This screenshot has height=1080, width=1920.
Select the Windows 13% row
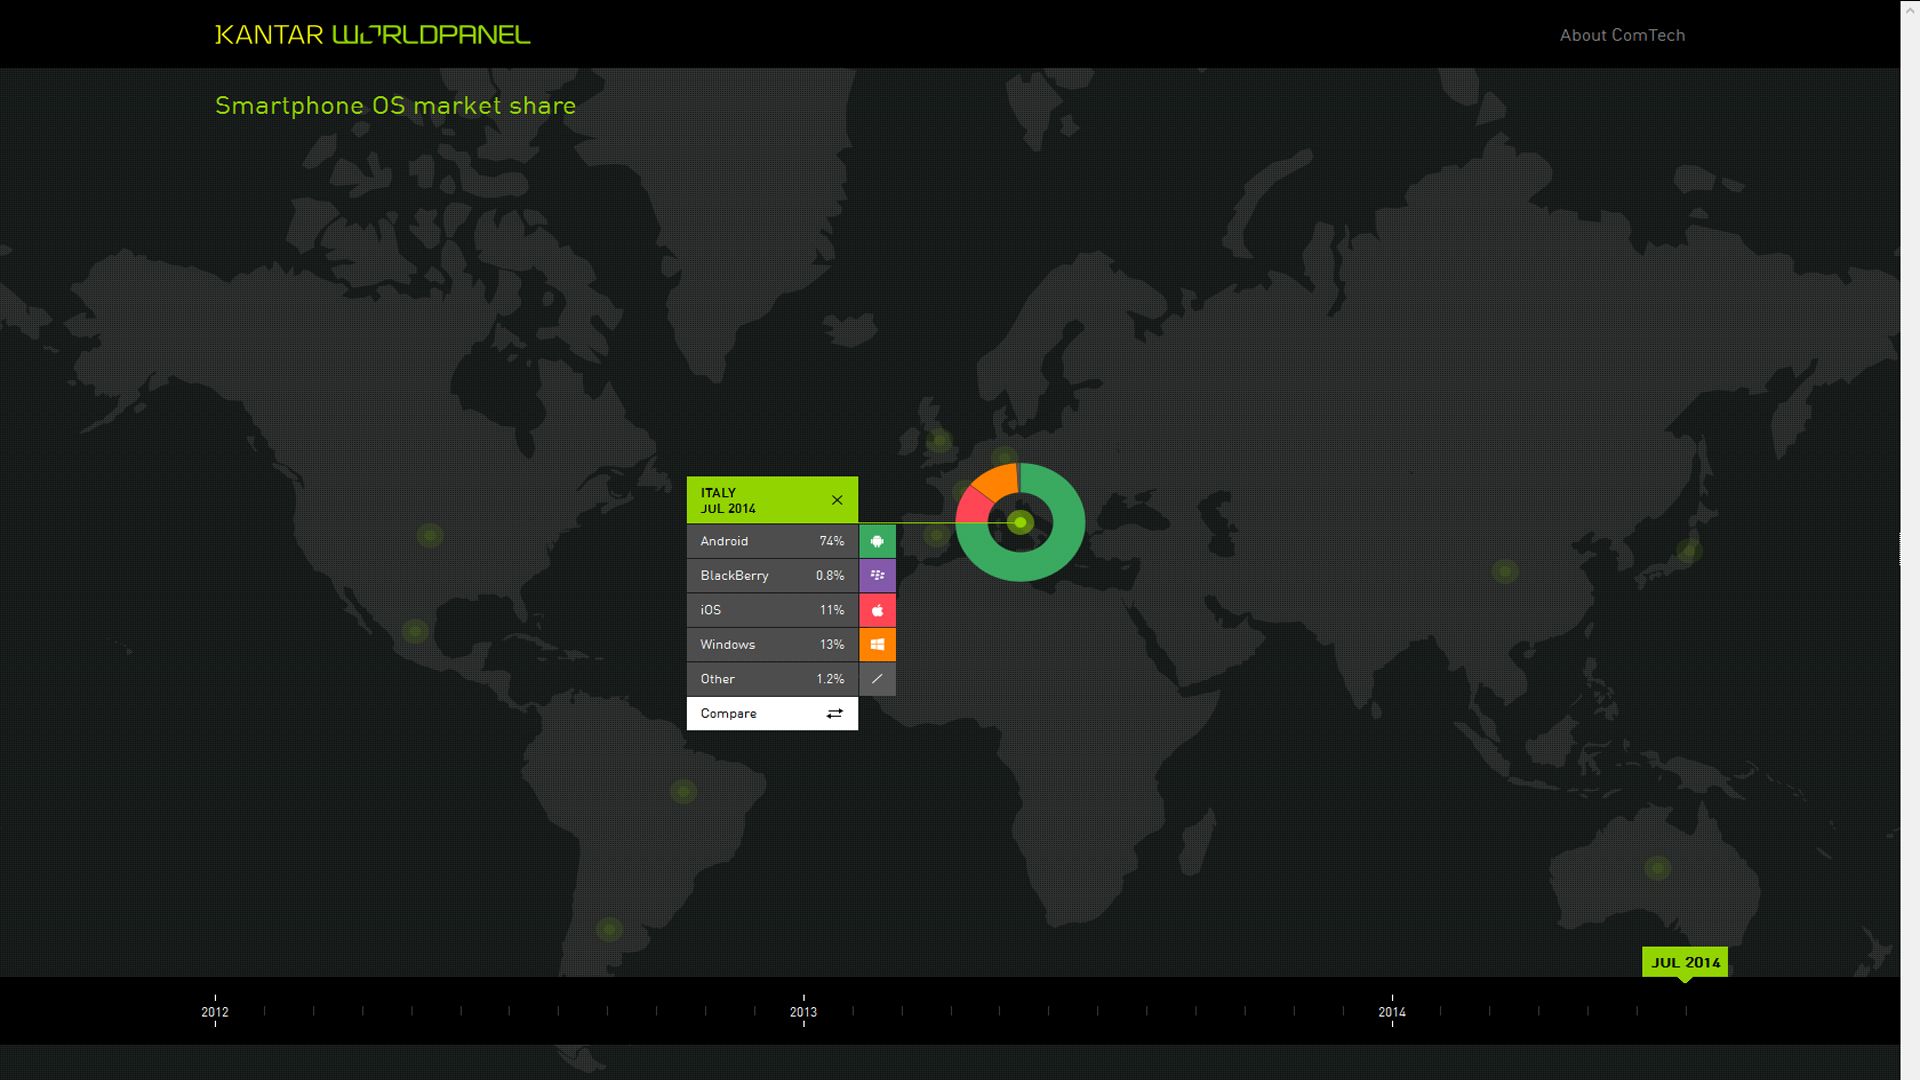(x=771, y=645)
